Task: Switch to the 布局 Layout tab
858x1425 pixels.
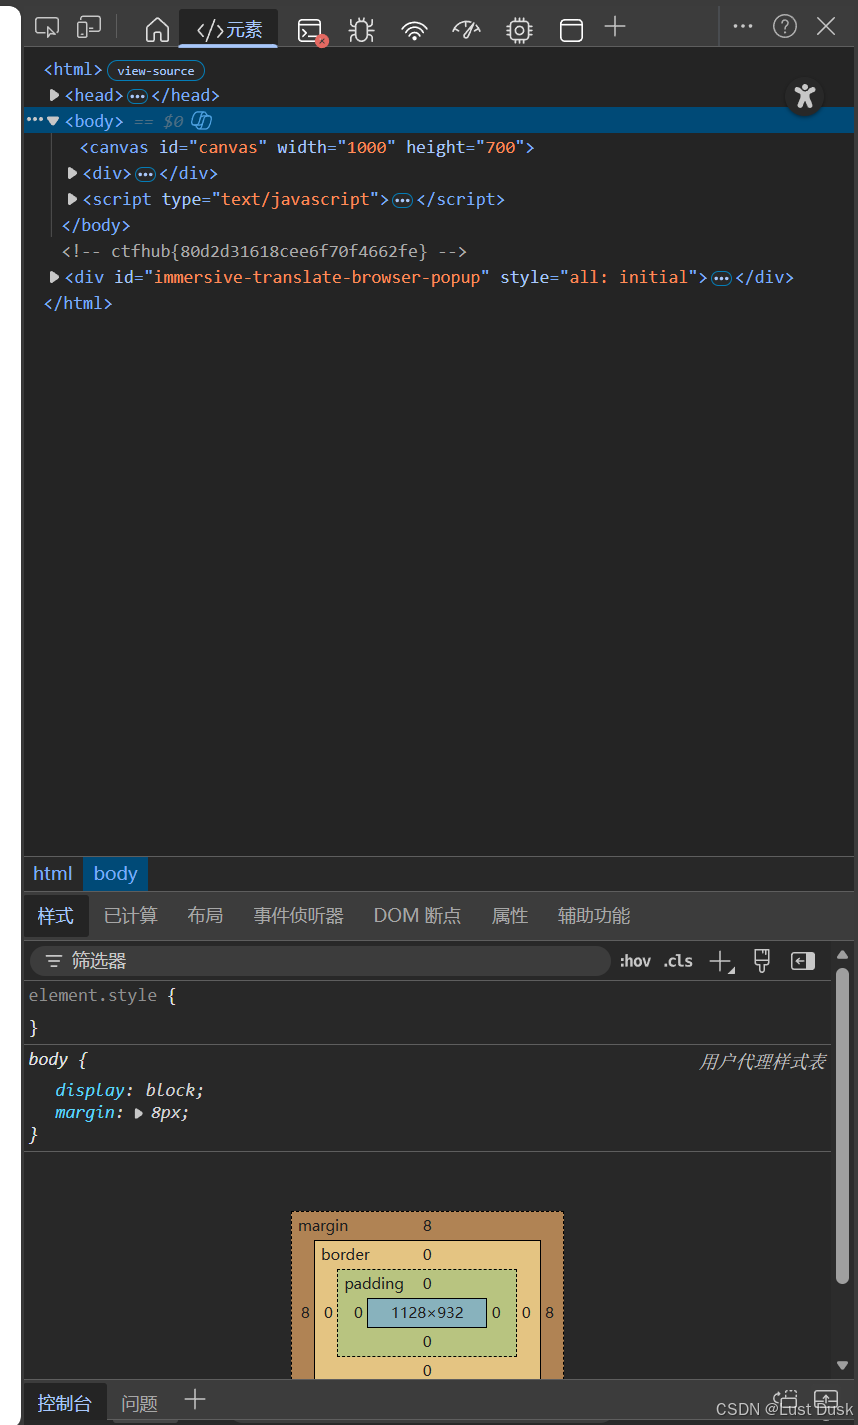Action: (x=205, y=916)
